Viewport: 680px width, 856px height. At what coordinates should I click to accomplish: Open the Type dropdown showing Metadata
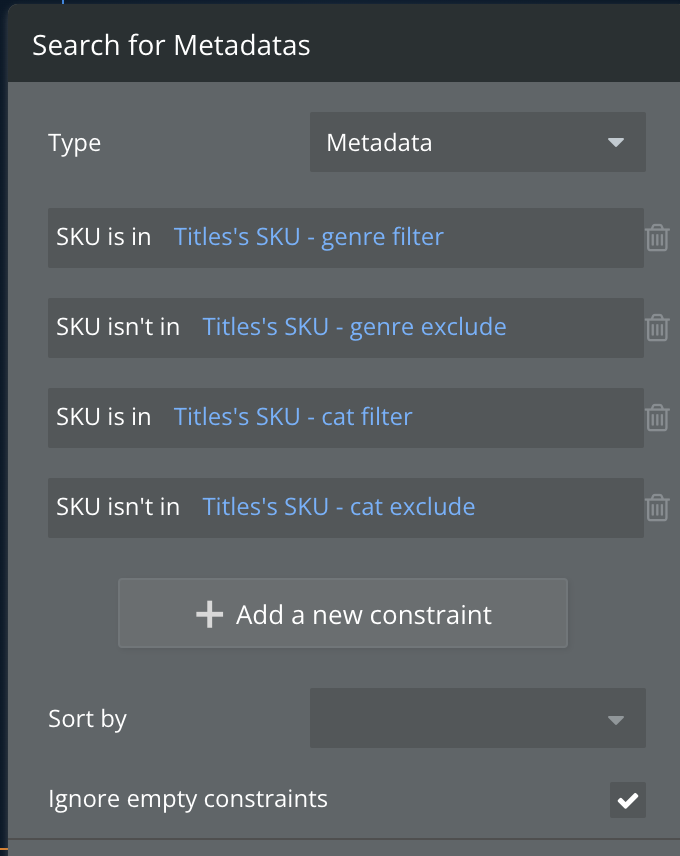(477, 142)
